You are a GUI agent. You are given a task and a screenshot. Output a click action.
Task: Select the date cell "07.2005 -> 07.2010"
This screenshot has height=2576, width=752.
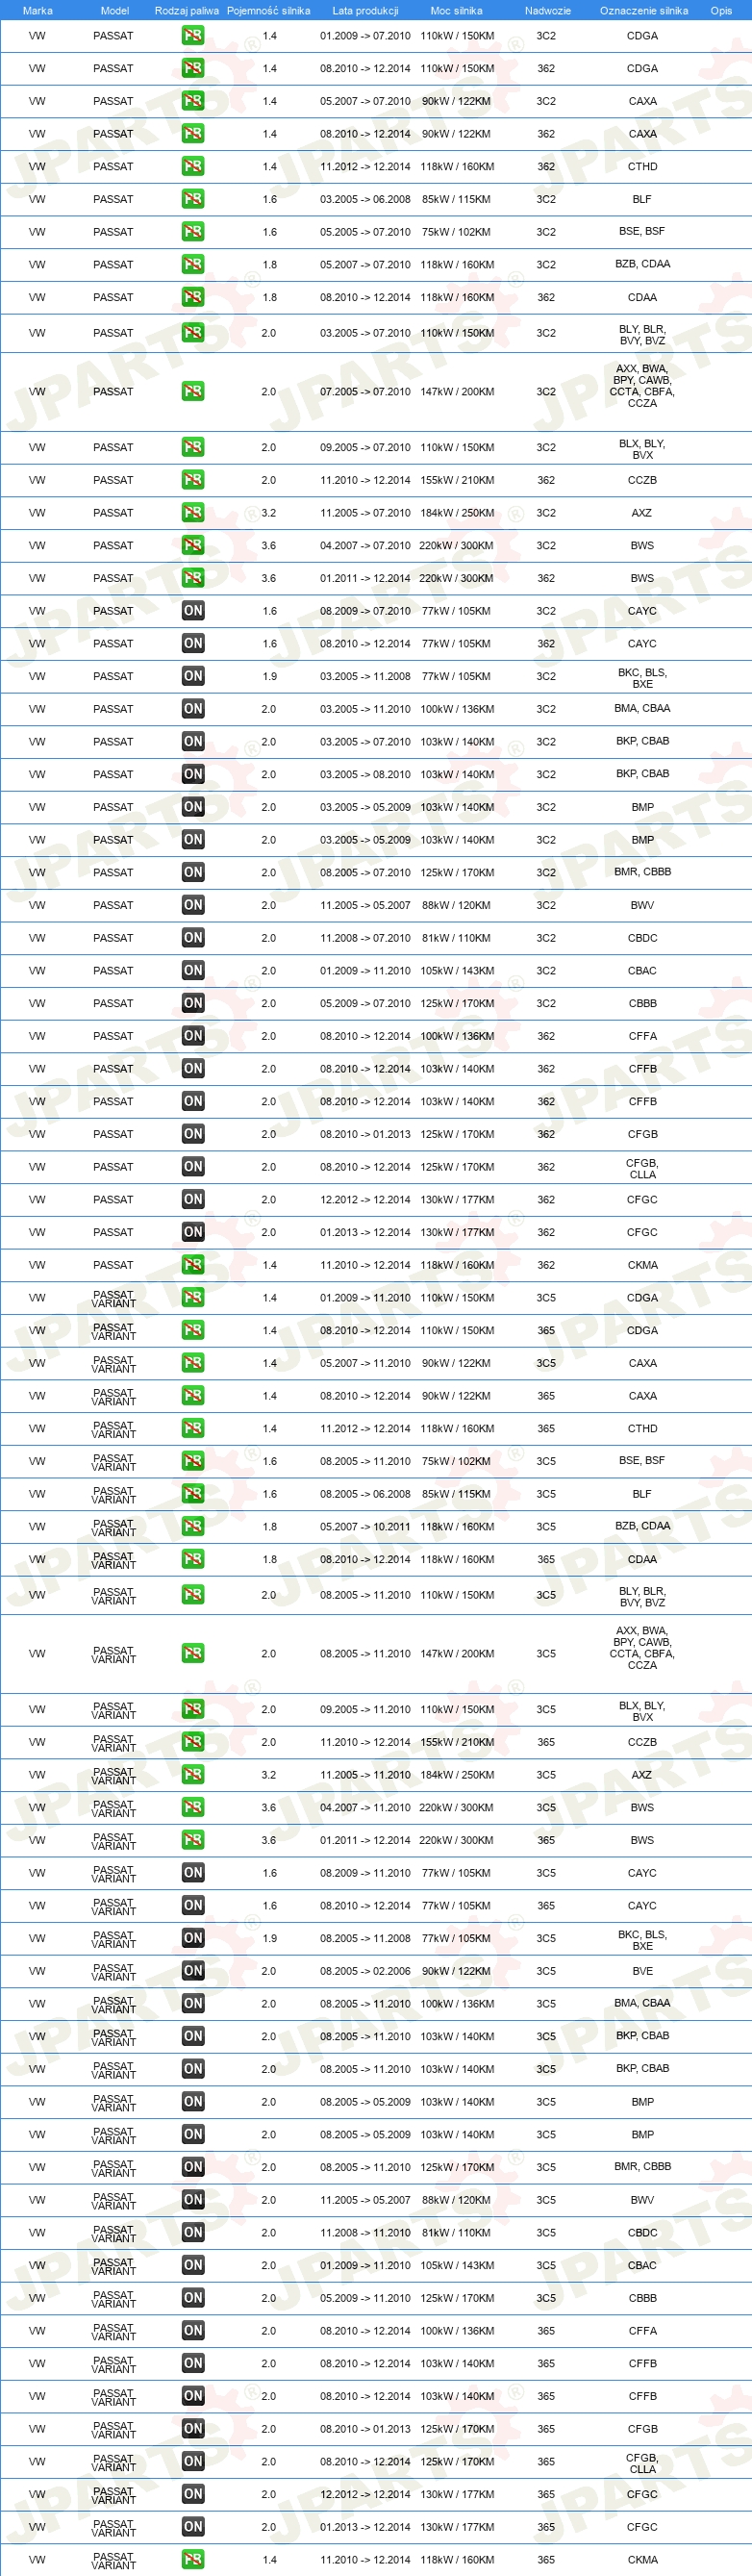click(x=365, y=392)
